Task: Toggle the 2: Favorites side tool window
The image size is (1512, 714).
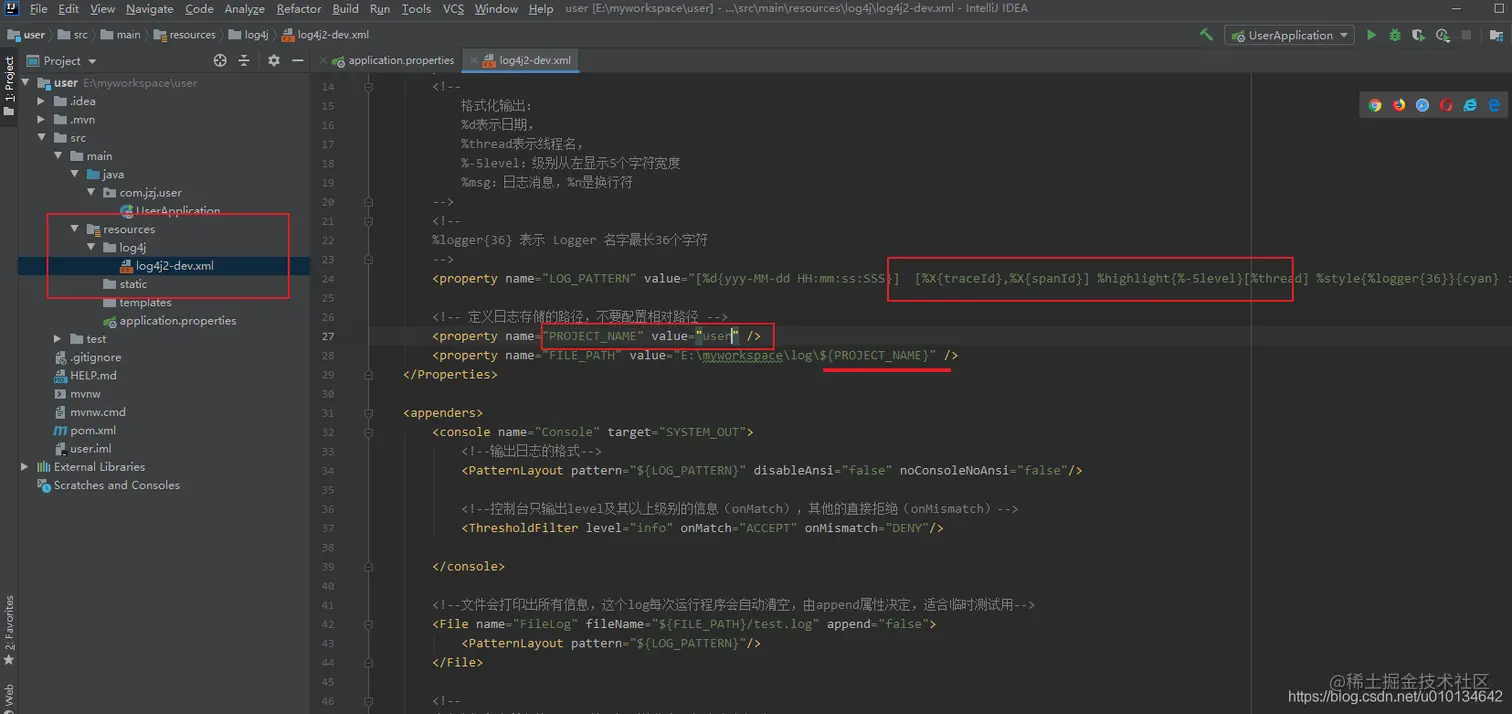Action: point(9,632)
